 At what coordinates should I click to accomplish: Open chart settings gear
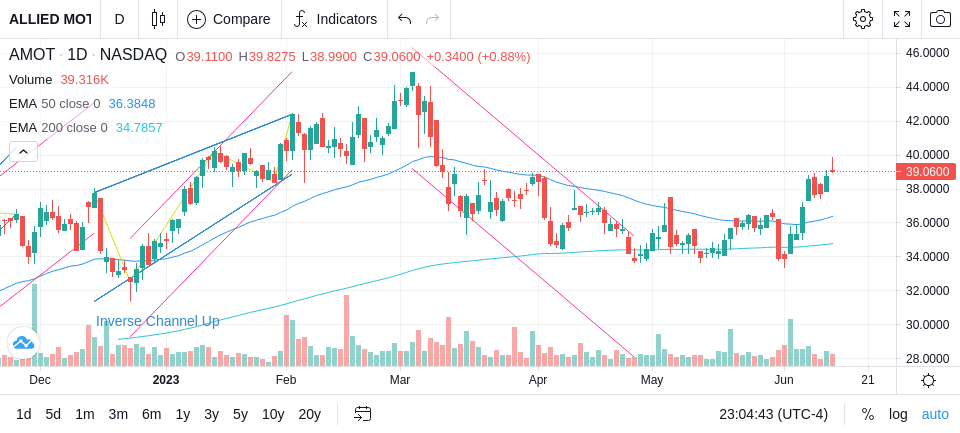click(863, 19)
